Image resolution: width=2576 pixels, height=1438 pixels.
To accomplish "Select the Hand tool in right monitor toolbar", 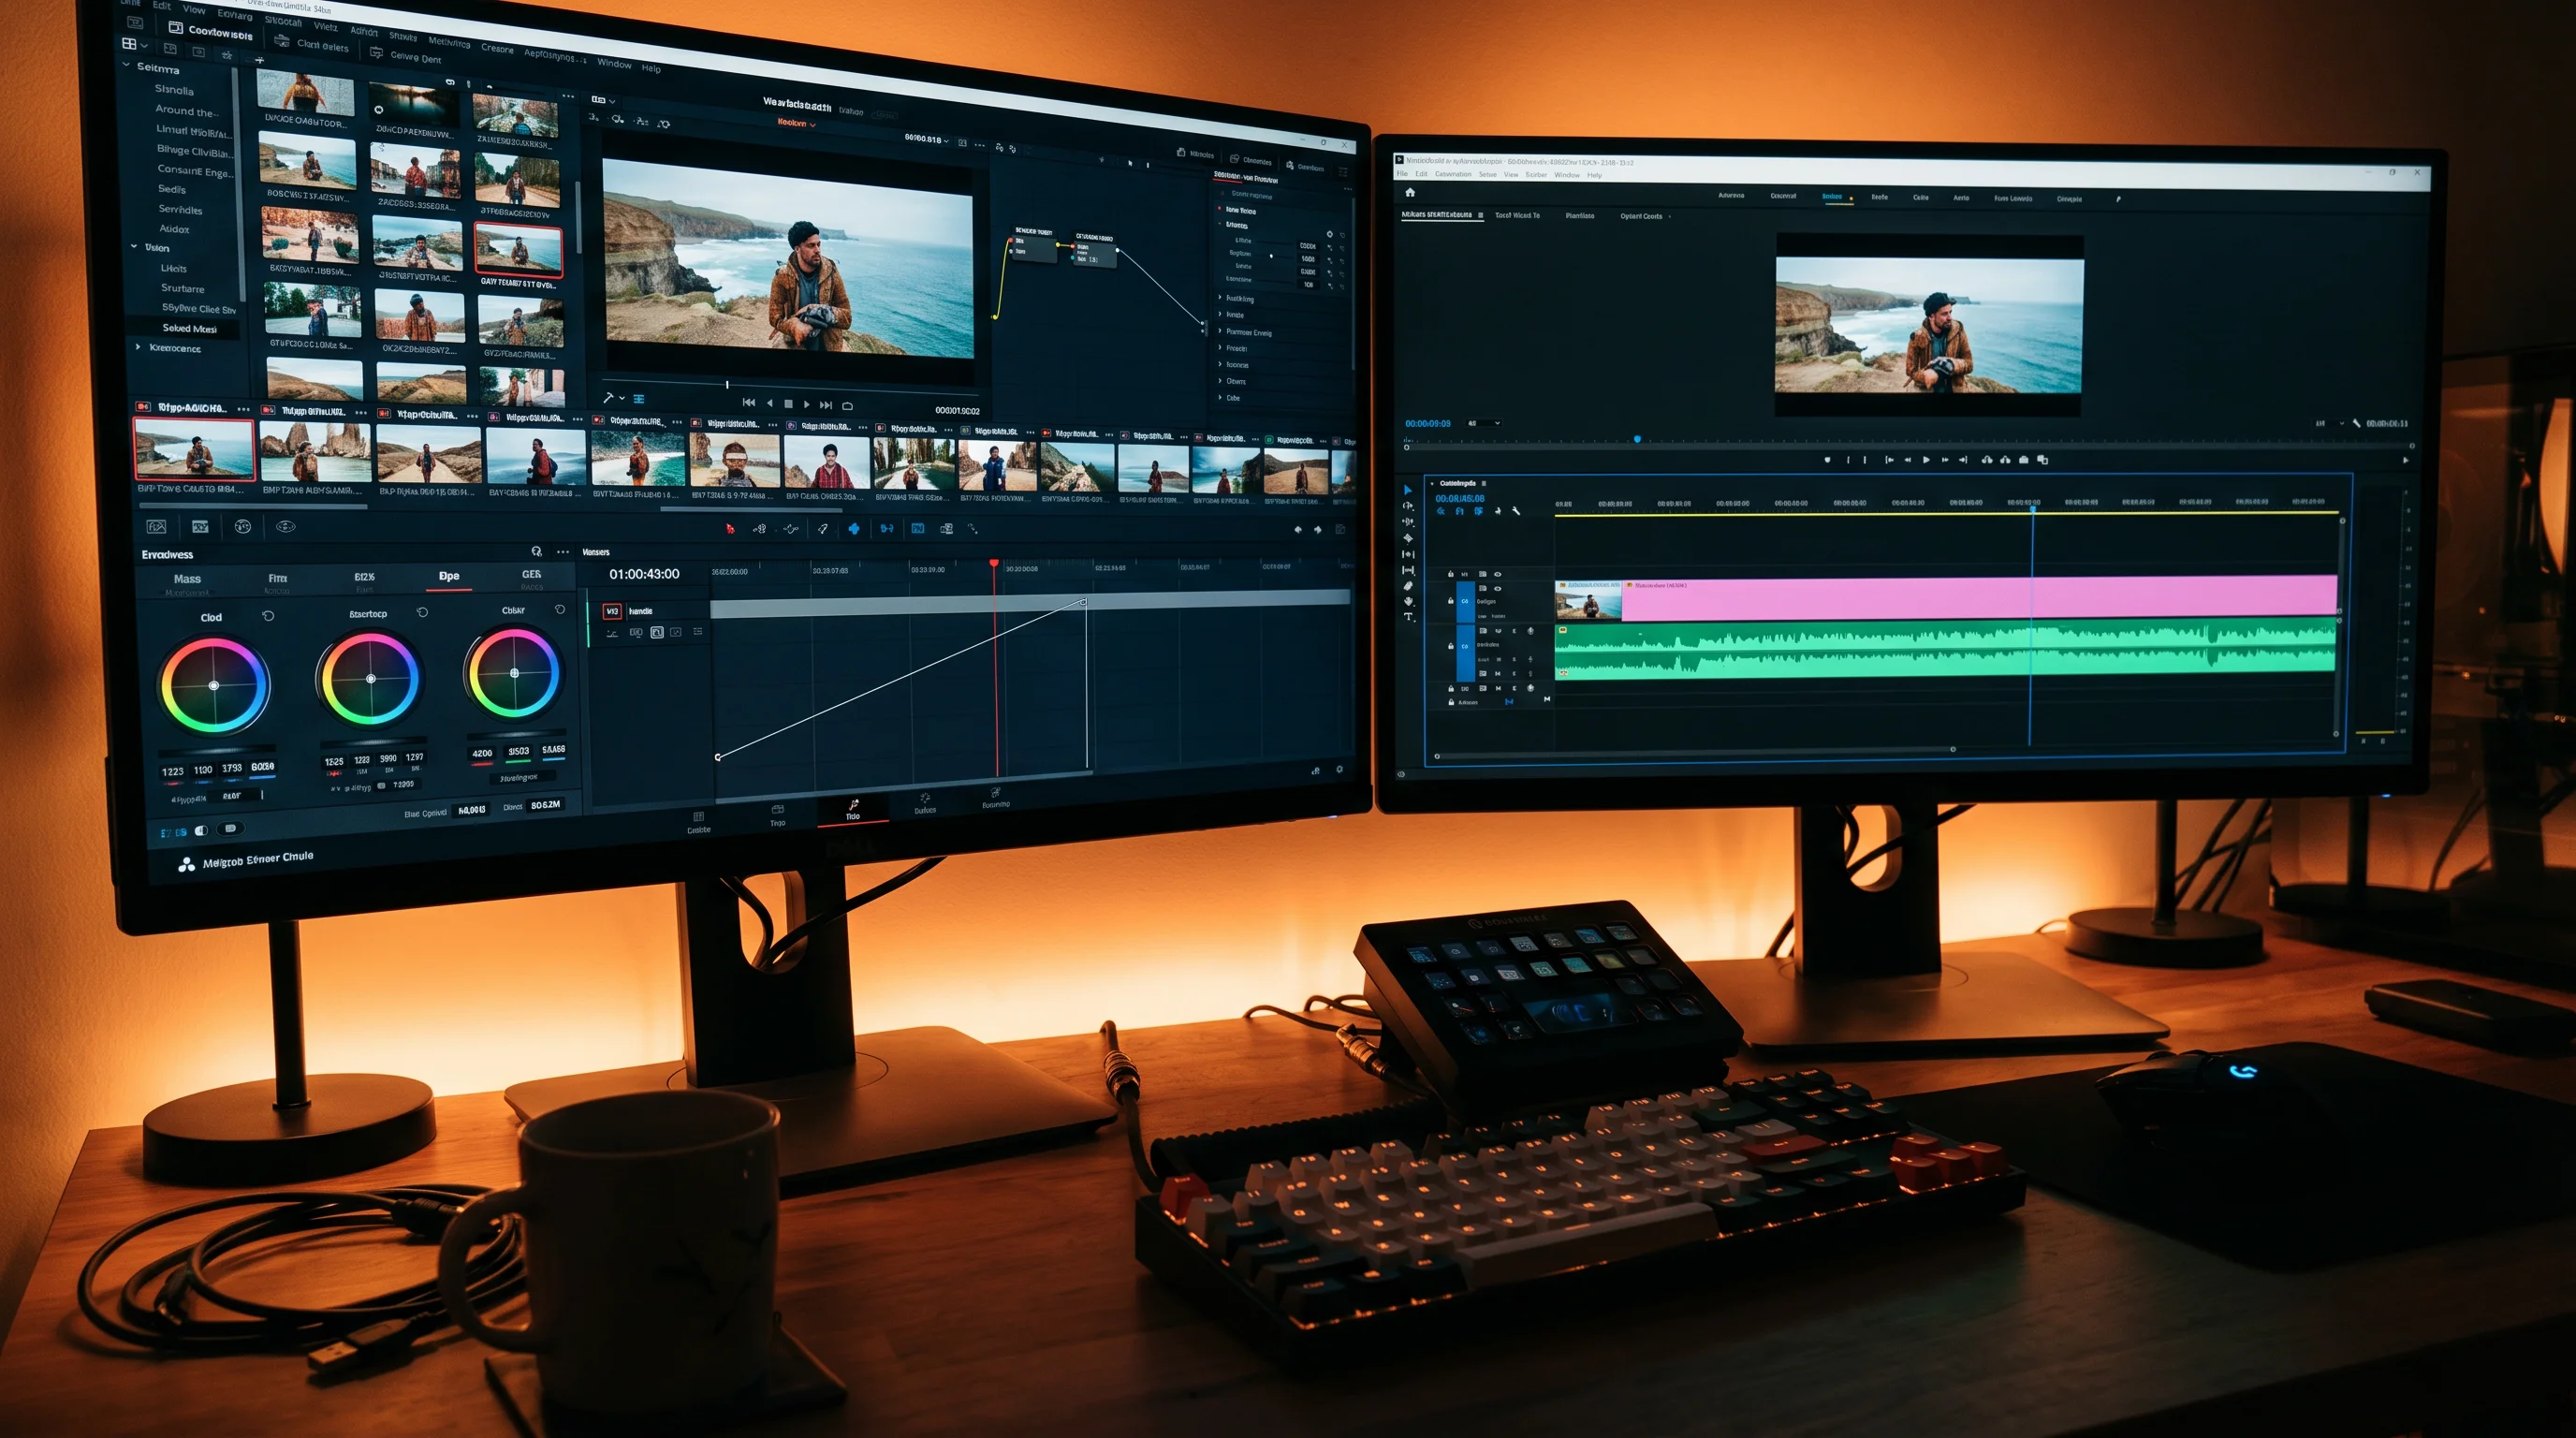I will pos(1409,601).
